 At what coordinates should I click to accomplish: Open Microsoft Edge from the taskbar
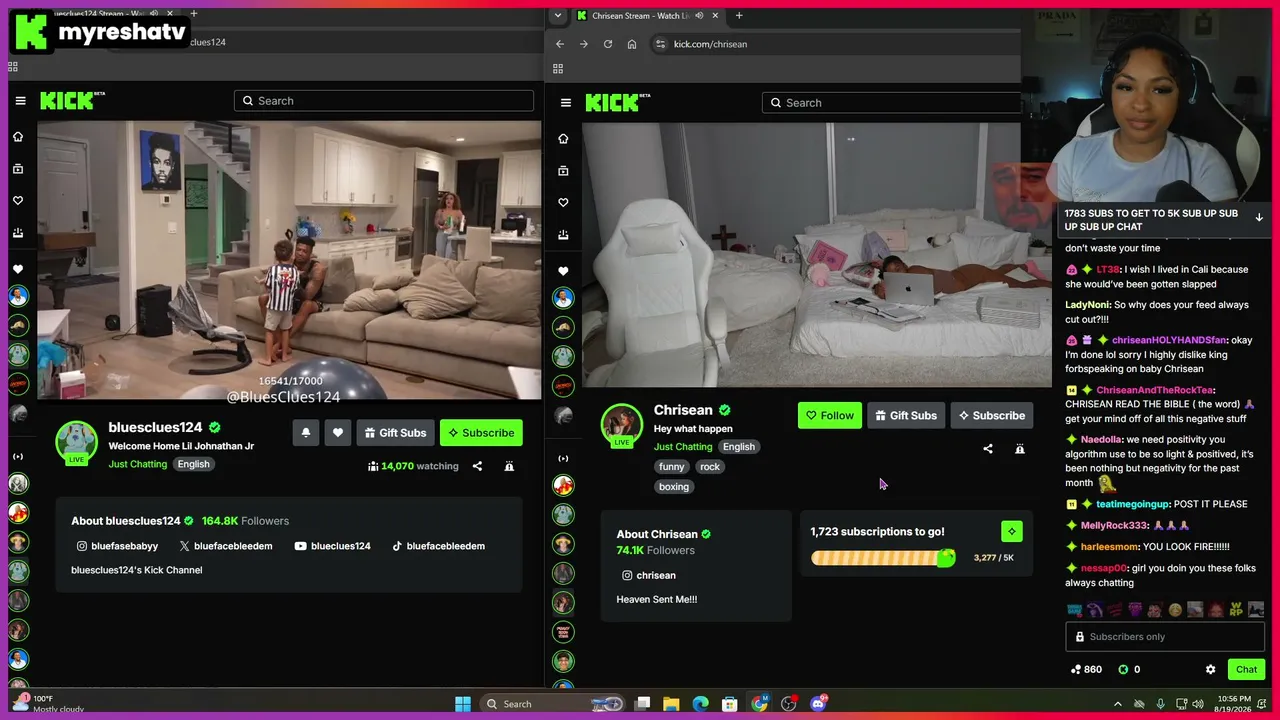[x=700, y=704]
